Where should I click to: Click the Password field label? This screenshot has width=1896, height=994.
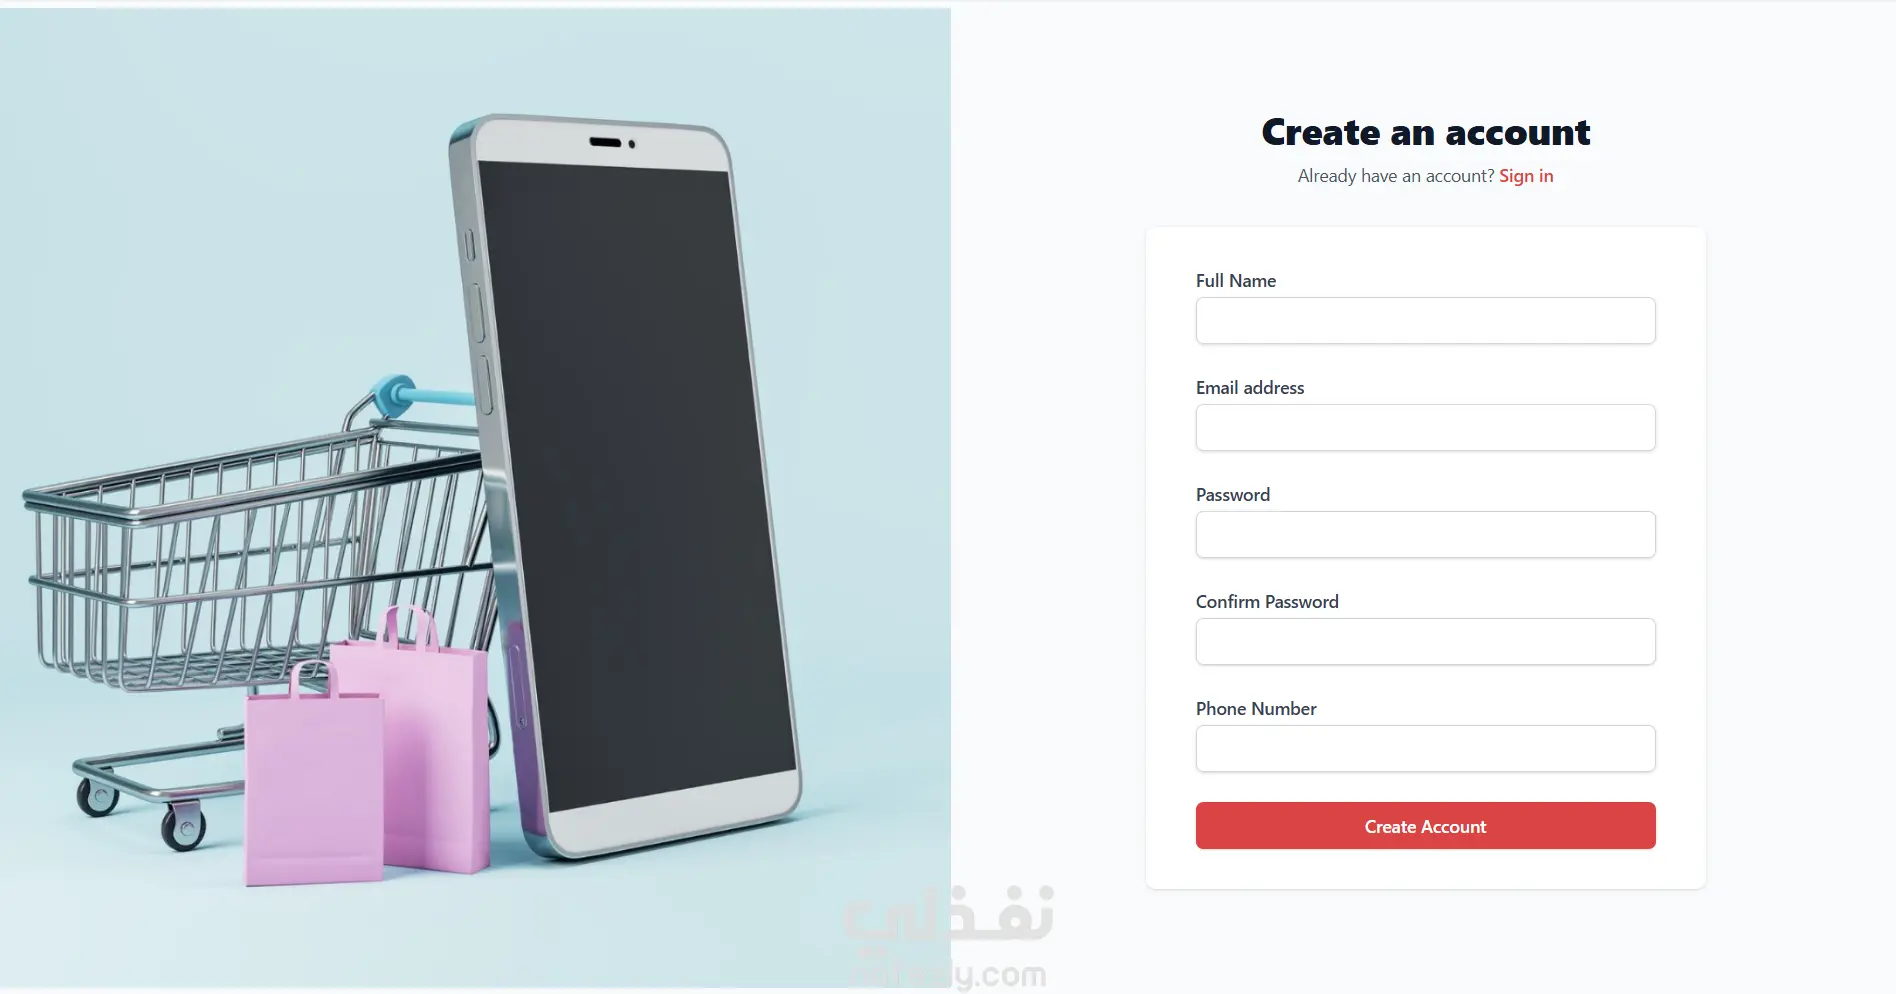point(1233,495)
